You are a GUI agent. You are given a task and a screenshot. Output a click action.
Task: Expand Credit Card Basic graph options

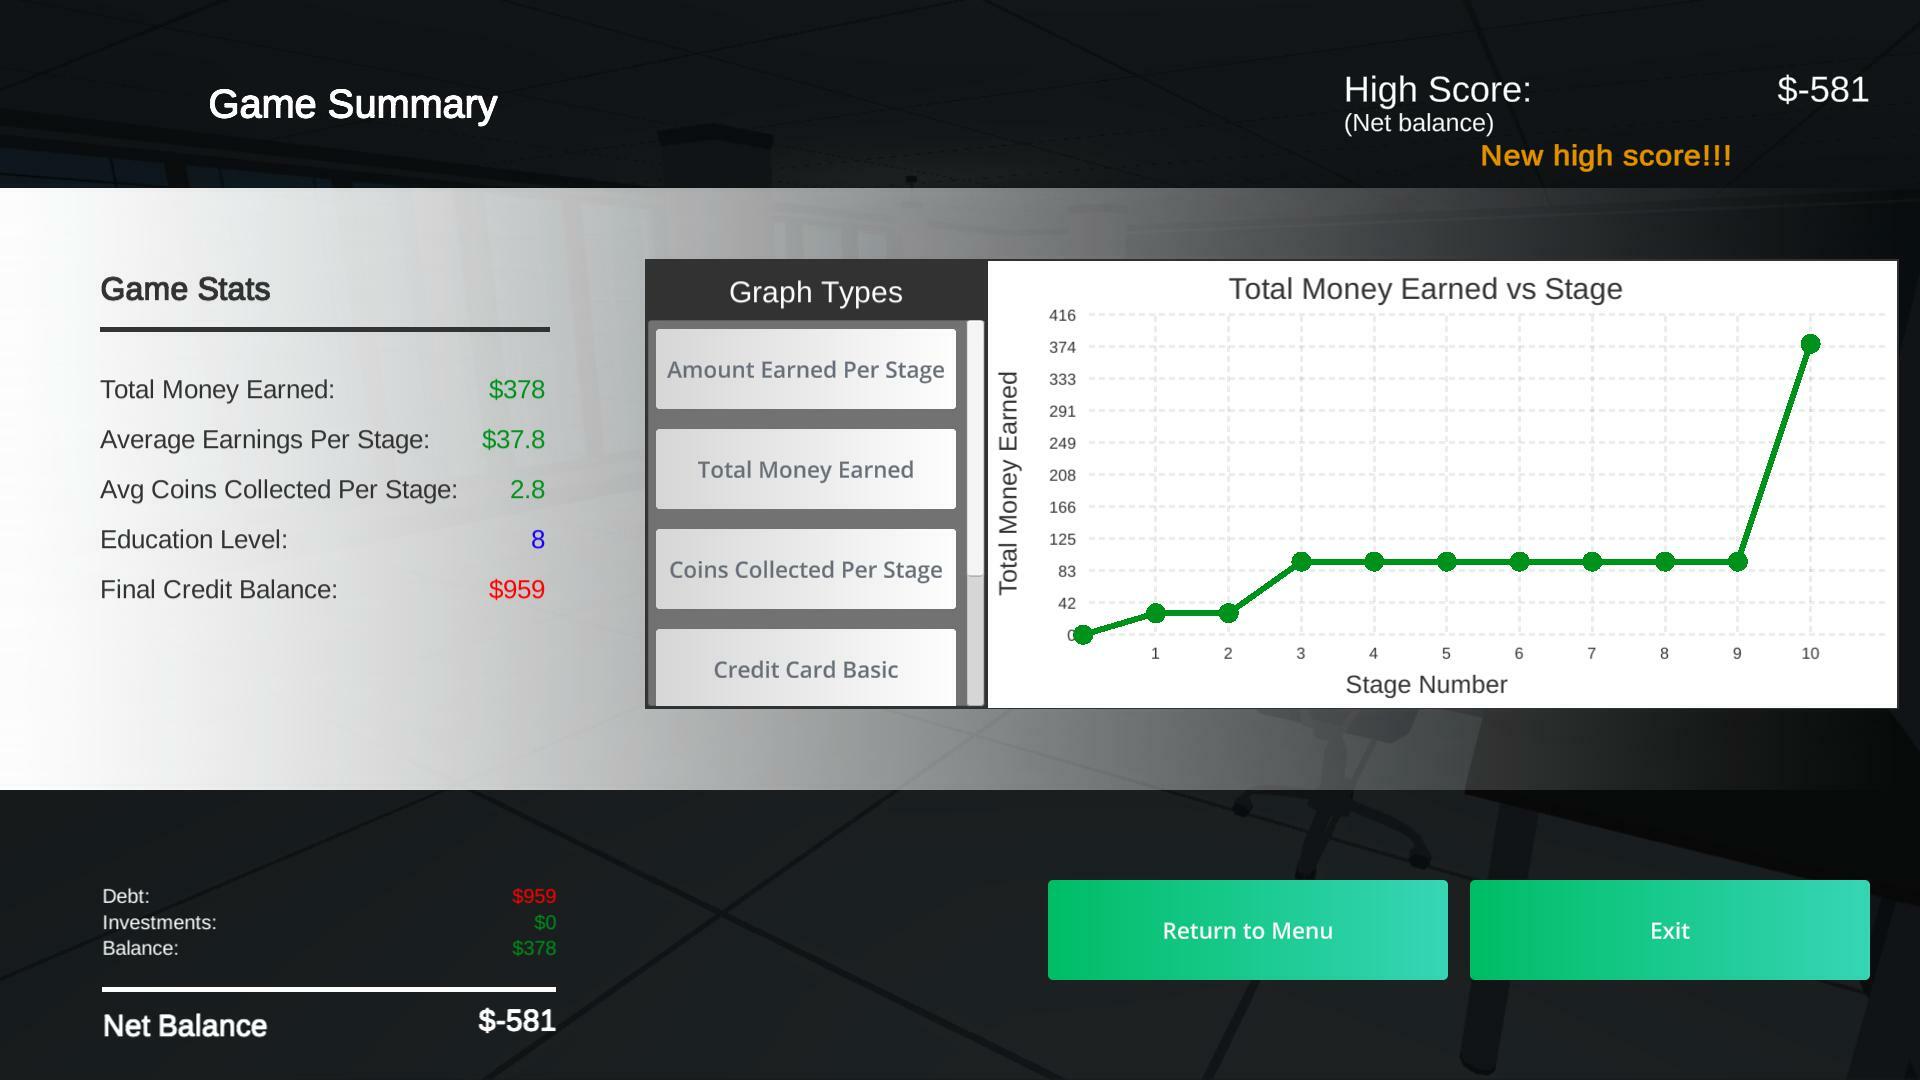point(806,669)
